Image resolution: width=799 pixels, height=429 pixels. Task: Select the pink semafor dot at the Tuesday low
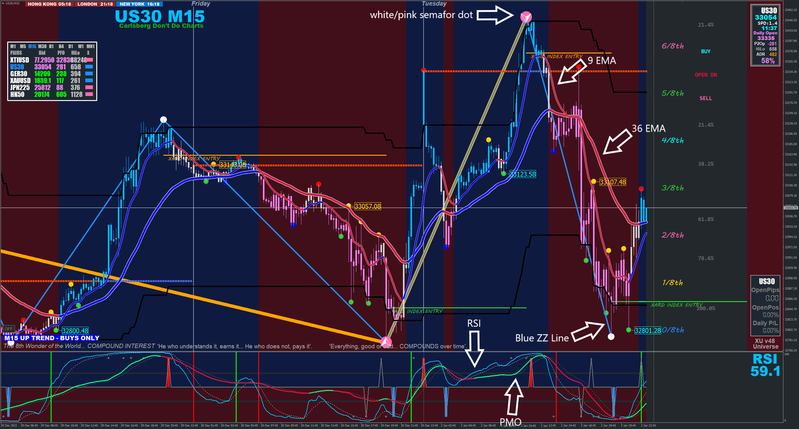pyautogui.click(x=387, y=341)
